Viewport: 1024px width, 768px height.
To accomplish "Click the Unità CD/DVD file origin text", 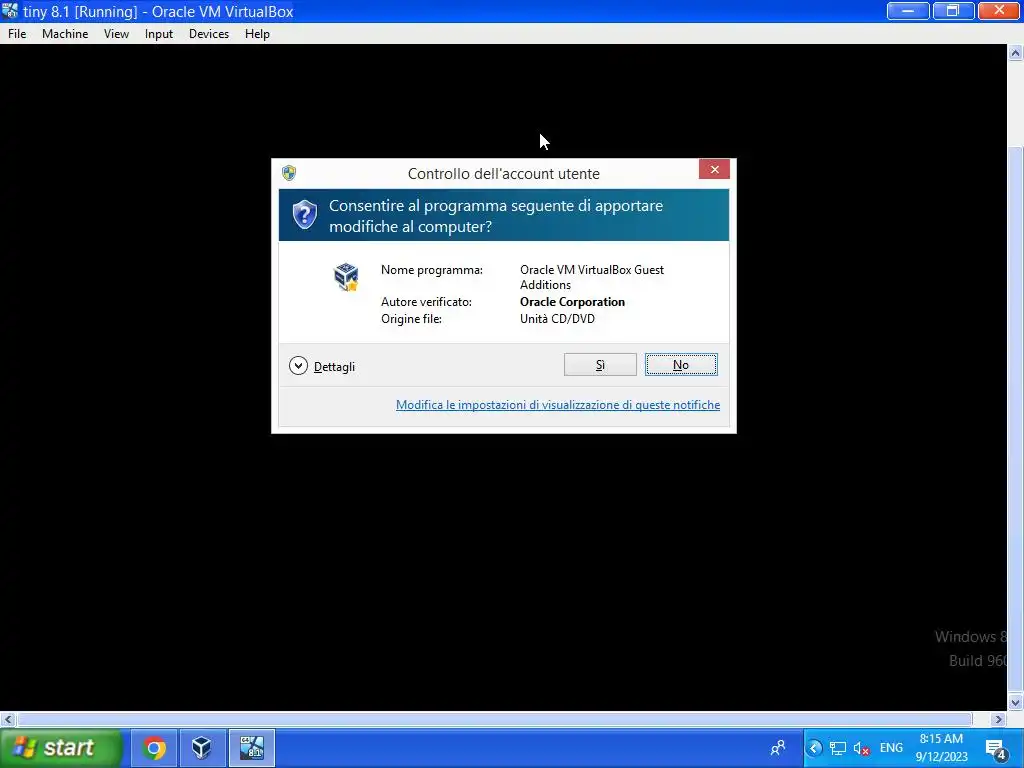I will click(x=557, y=319).
